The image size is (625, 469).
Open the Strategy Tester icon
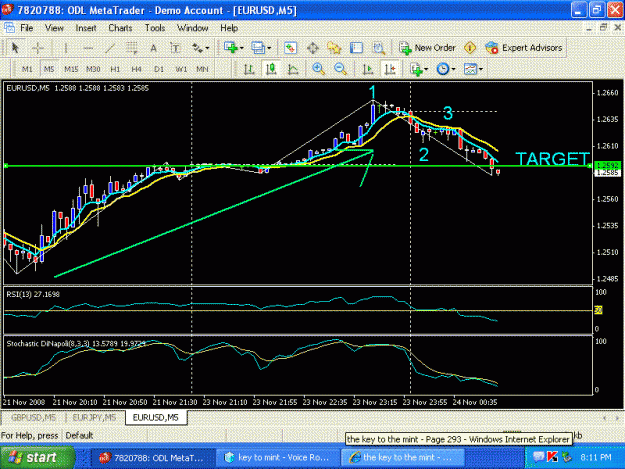(378, 48)
